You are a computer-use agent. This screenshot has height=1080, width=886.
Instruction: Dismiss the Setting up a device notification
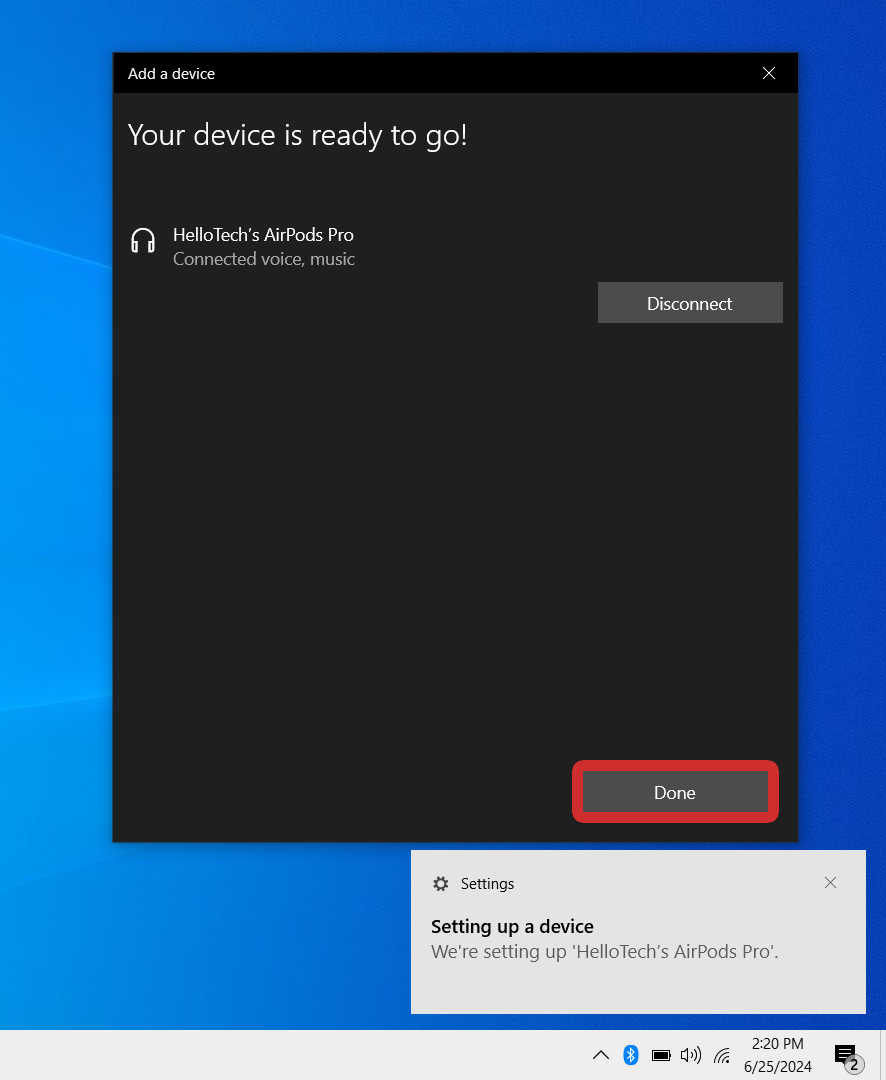coord(830,883)
